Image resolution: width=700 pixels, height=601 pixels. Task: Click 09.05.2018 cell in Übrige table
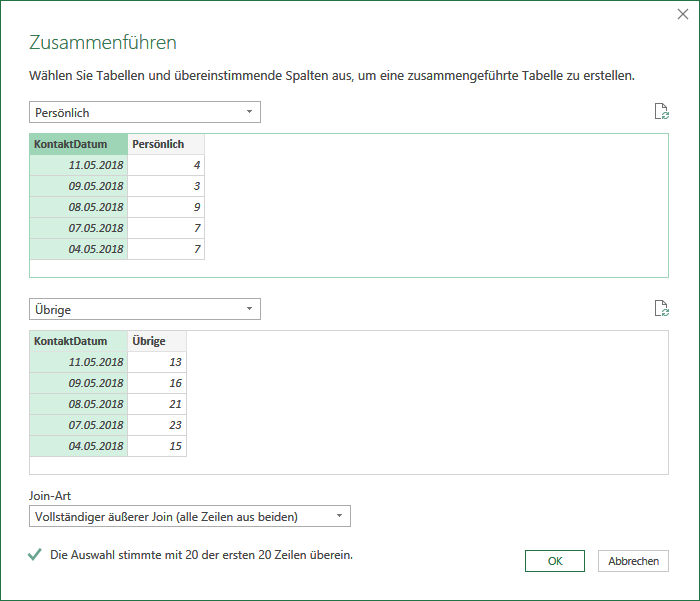(79, 383)
